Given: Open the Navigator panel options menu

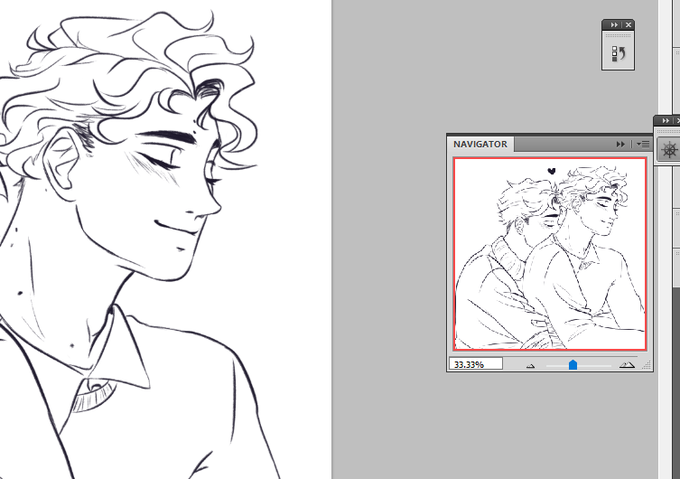Looking at the screenshot, I should click(643, 144).
